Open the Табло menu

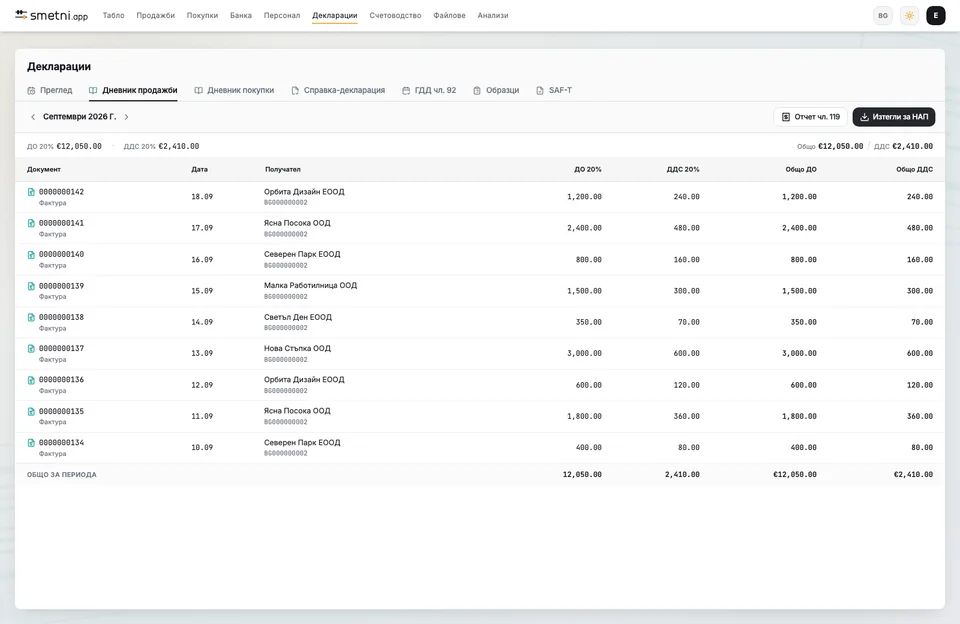[113, 15]
